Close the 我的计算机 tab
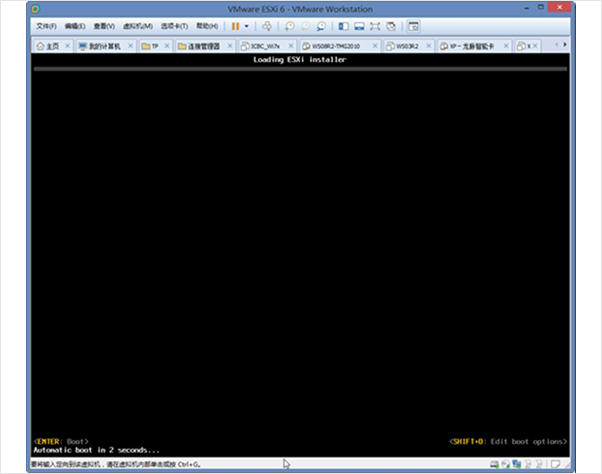Screen dimensions: 602x474 coord(131,46)
